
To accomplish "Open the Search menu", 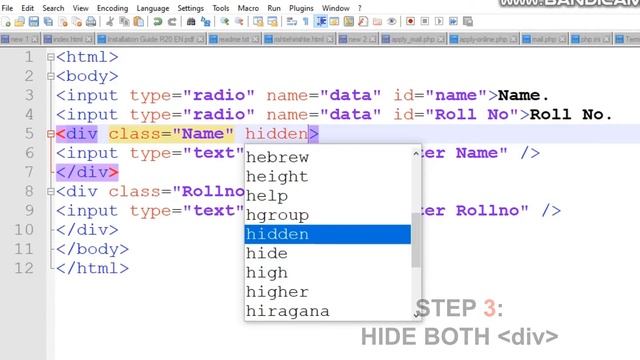I will pos(53,8).
